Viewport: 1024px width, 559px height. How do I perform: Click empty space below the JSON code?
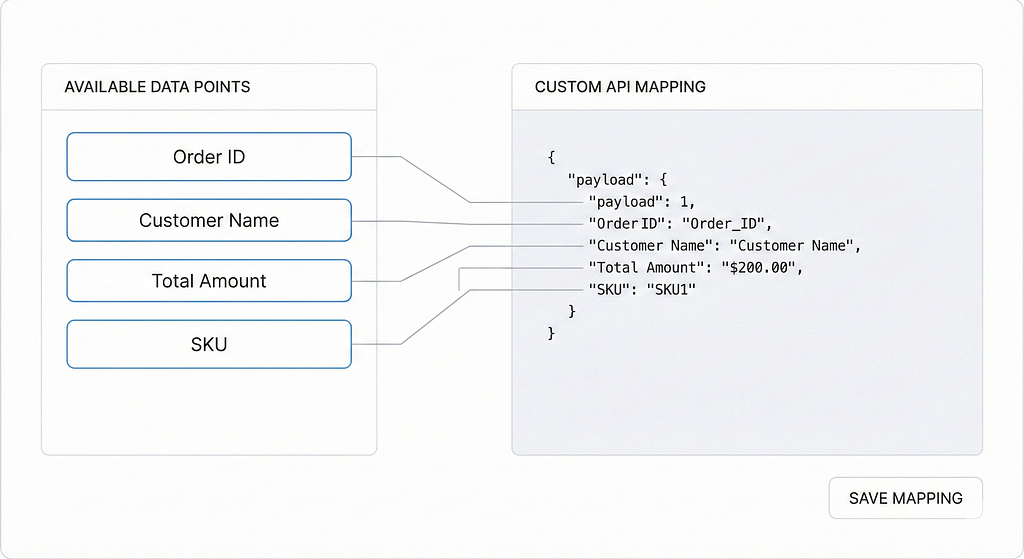745,400
